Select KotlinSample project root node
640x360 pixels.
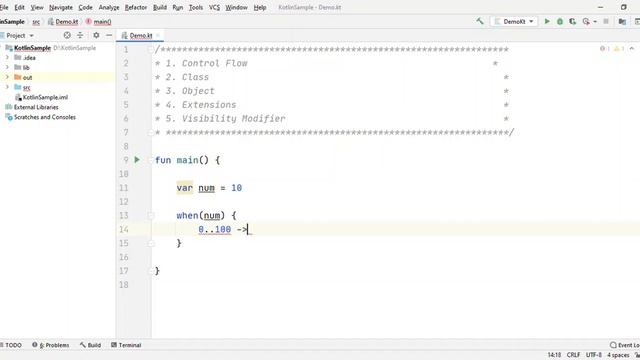click(x=32, y=48)
